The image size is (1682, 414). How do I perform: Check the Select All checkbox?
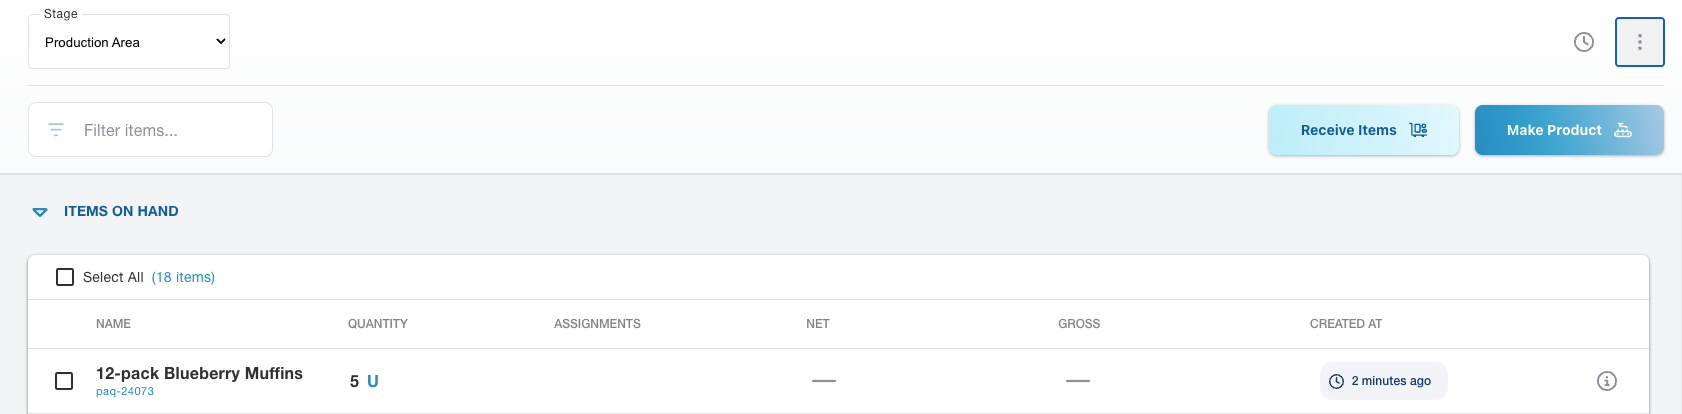[x=65, y=277]
